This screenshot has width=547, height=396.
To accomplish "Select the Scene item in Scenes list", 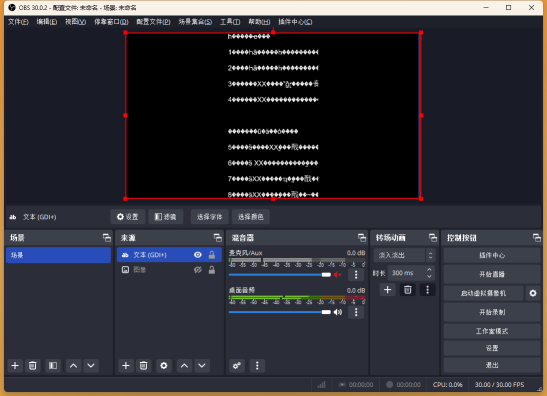I will pos(58,255).
